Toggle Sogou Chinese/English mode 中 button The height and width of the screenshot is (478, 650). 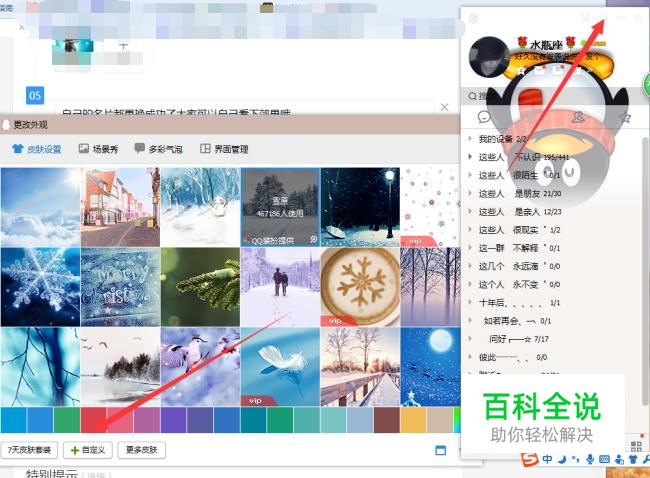(547, 459)
